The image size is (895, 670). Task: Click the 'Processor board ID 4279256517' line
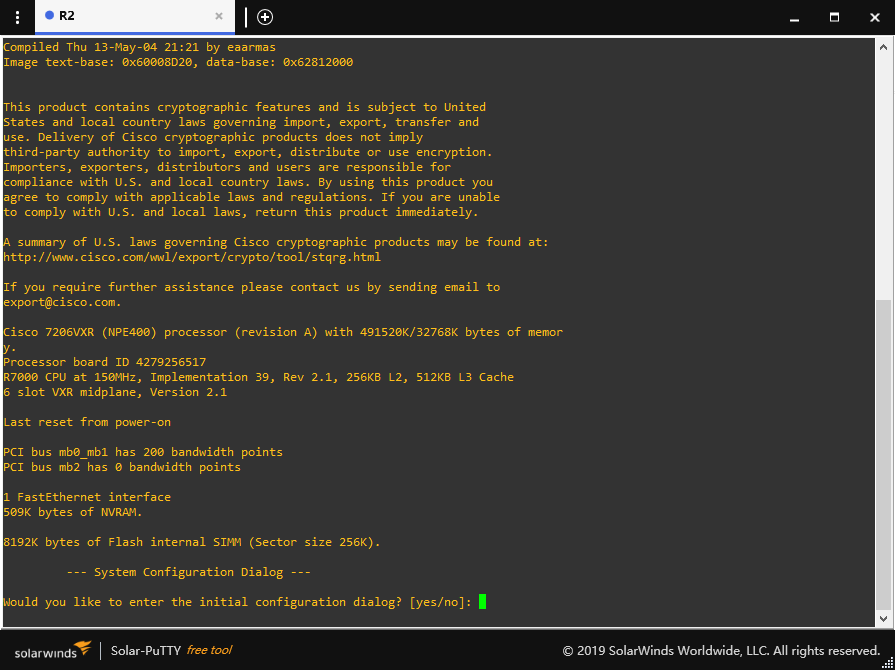tap(104, 362)
